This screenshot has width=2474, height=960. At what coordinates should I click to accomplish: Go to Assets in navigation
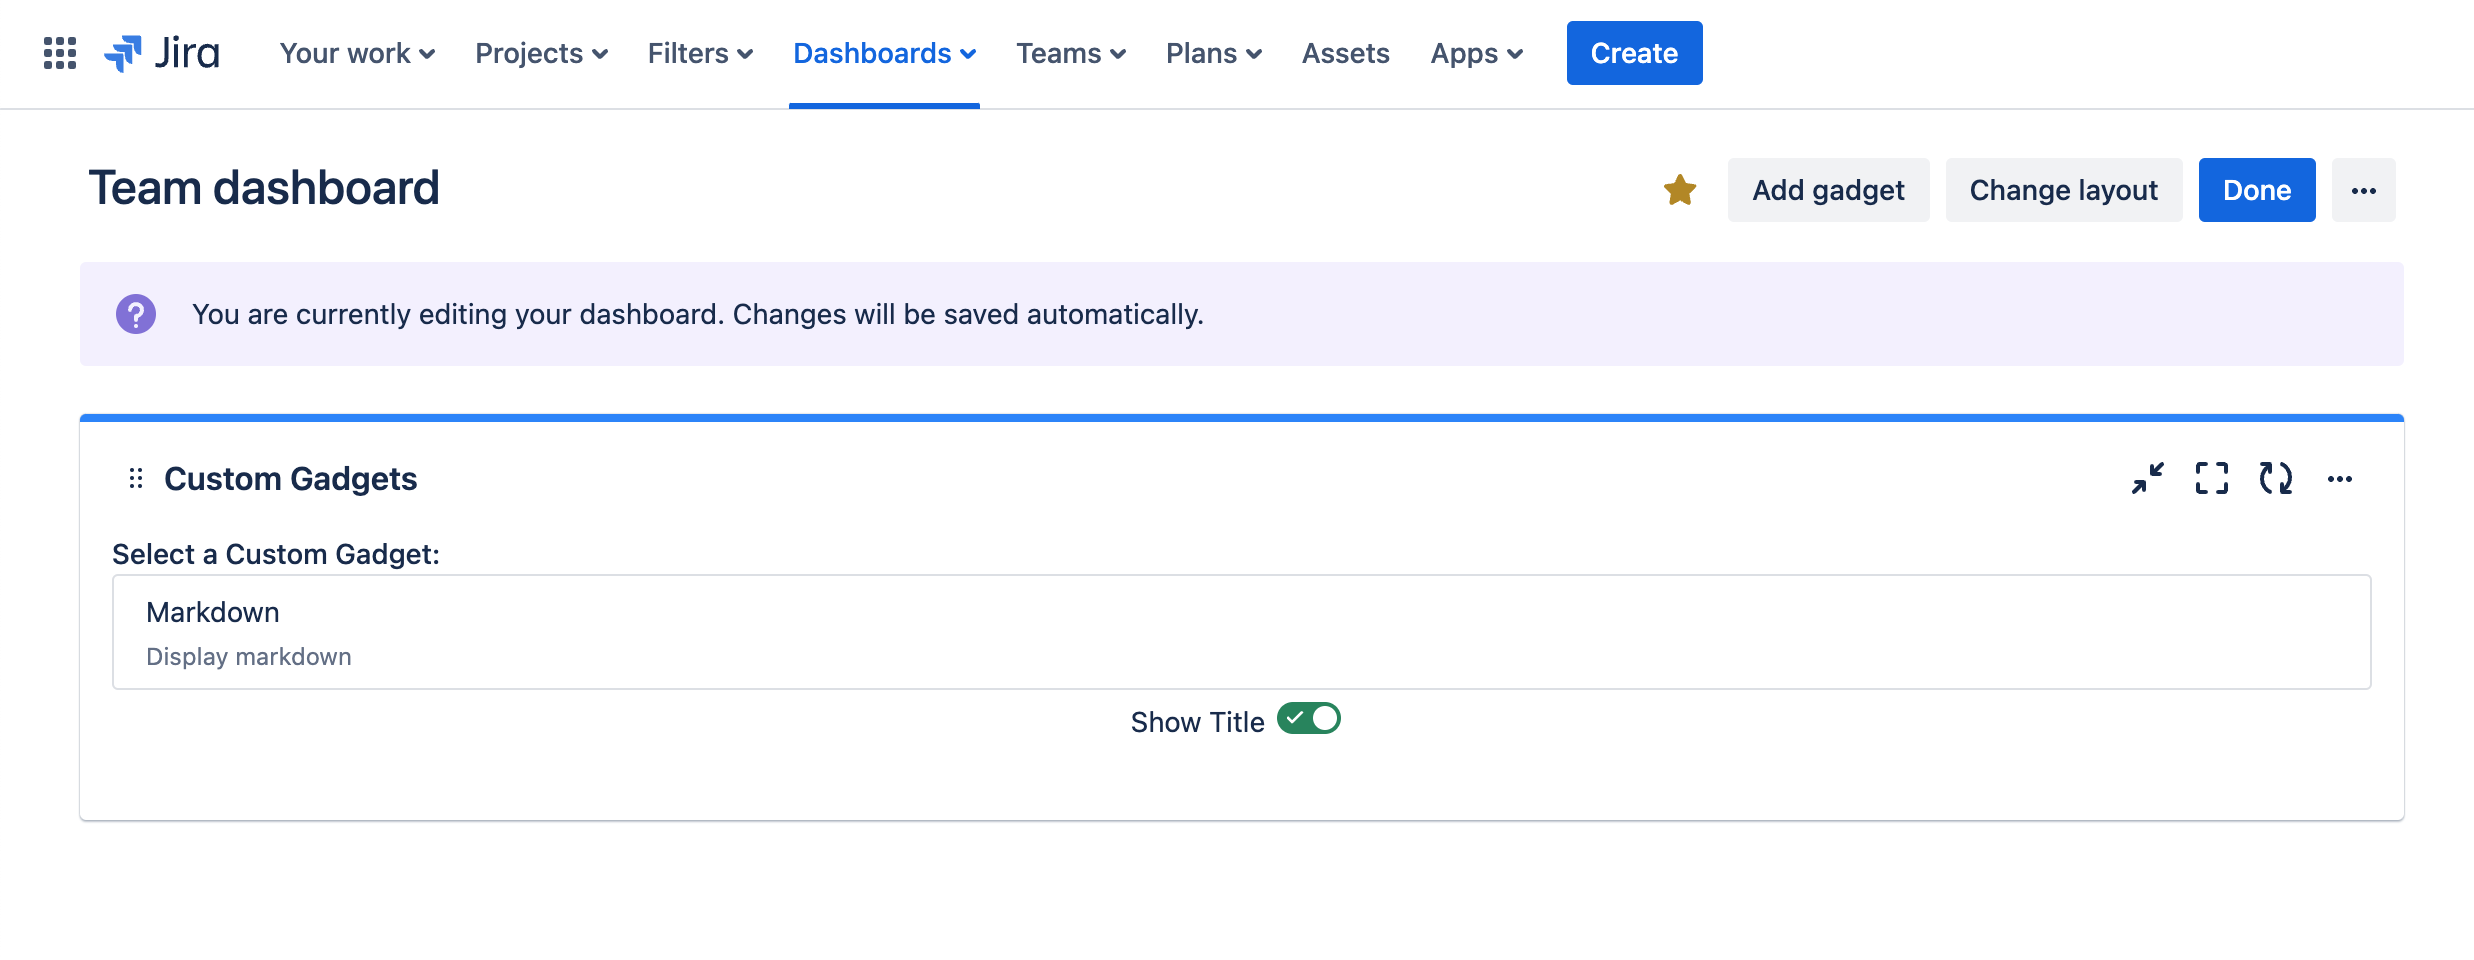point(1345,53)
